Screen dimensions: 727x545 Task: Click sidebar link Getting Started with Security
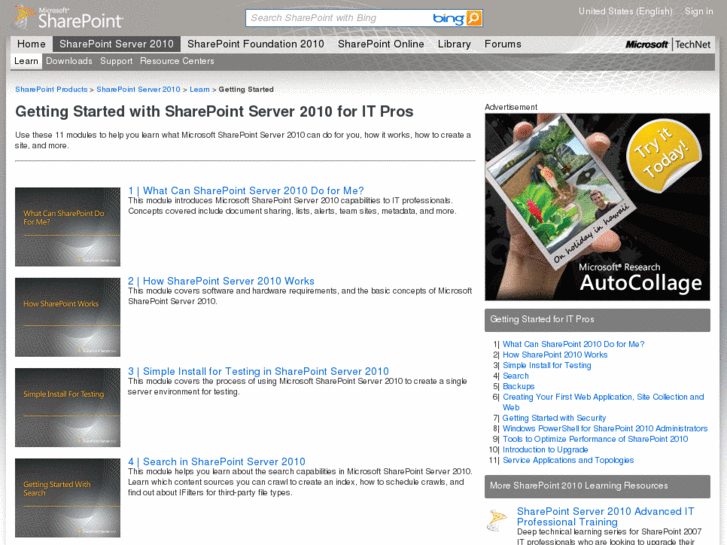point(554,418)
